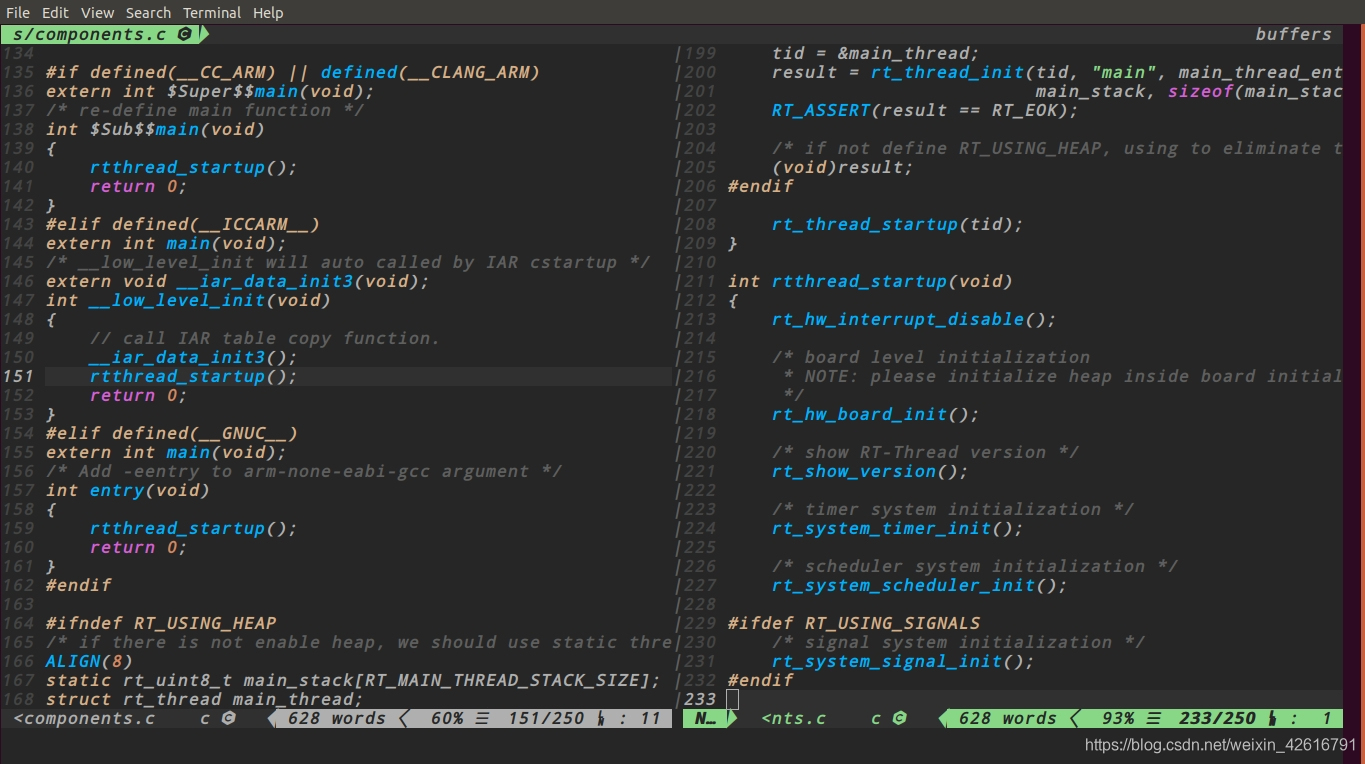The height and width of the screenshot is (764, 1365).
Task: Click line number 151 in left gutter
Action: [x=18, y=377]
